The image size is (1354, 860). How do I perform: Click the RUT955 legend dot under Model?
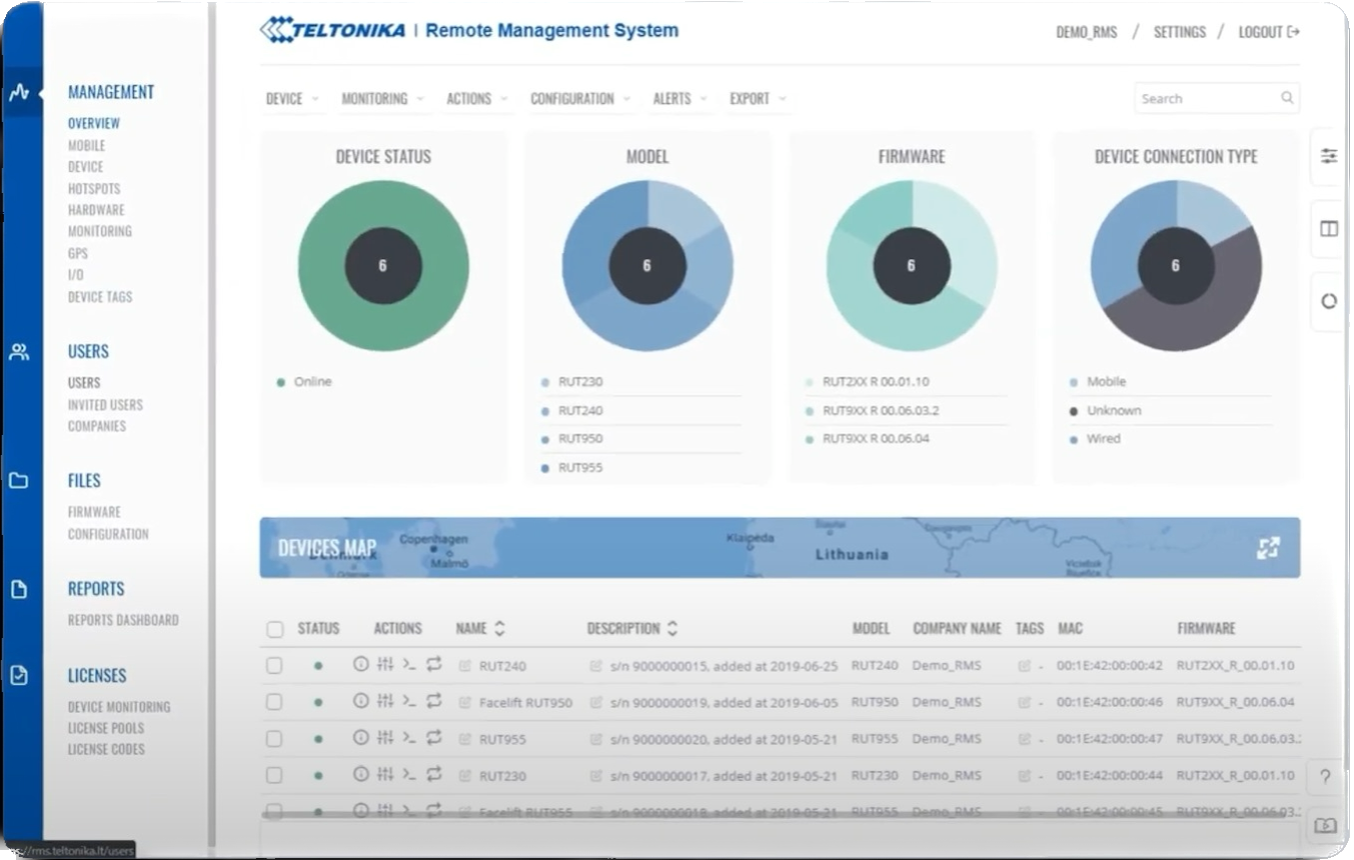(545, 468)
